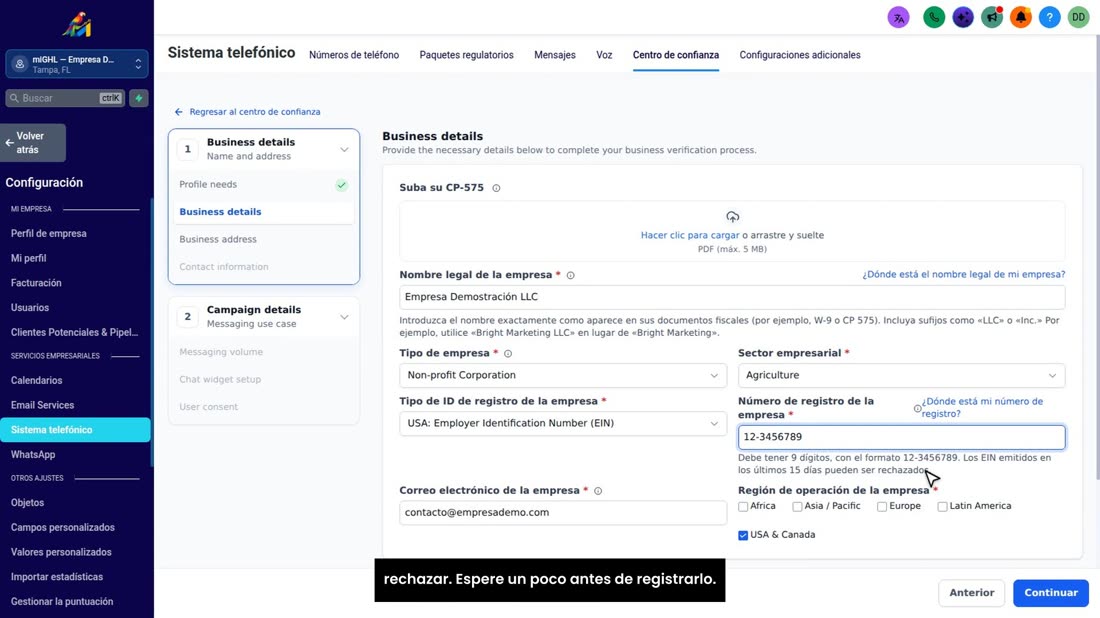Switch to Configuraciones adicionales tab
Viewport: 1100px width, 618px height.
click(x=800, y=55)
